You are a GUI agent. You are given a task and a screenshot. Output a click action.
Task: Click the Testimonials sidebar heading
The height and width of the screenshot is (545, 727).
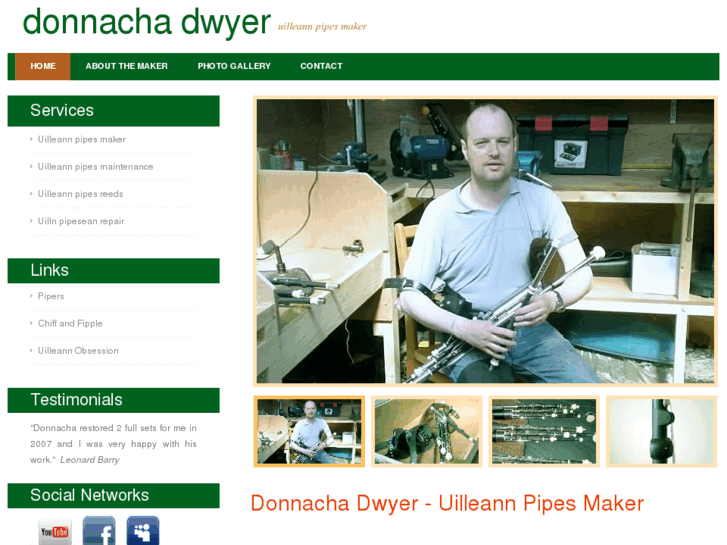[114, 400]
